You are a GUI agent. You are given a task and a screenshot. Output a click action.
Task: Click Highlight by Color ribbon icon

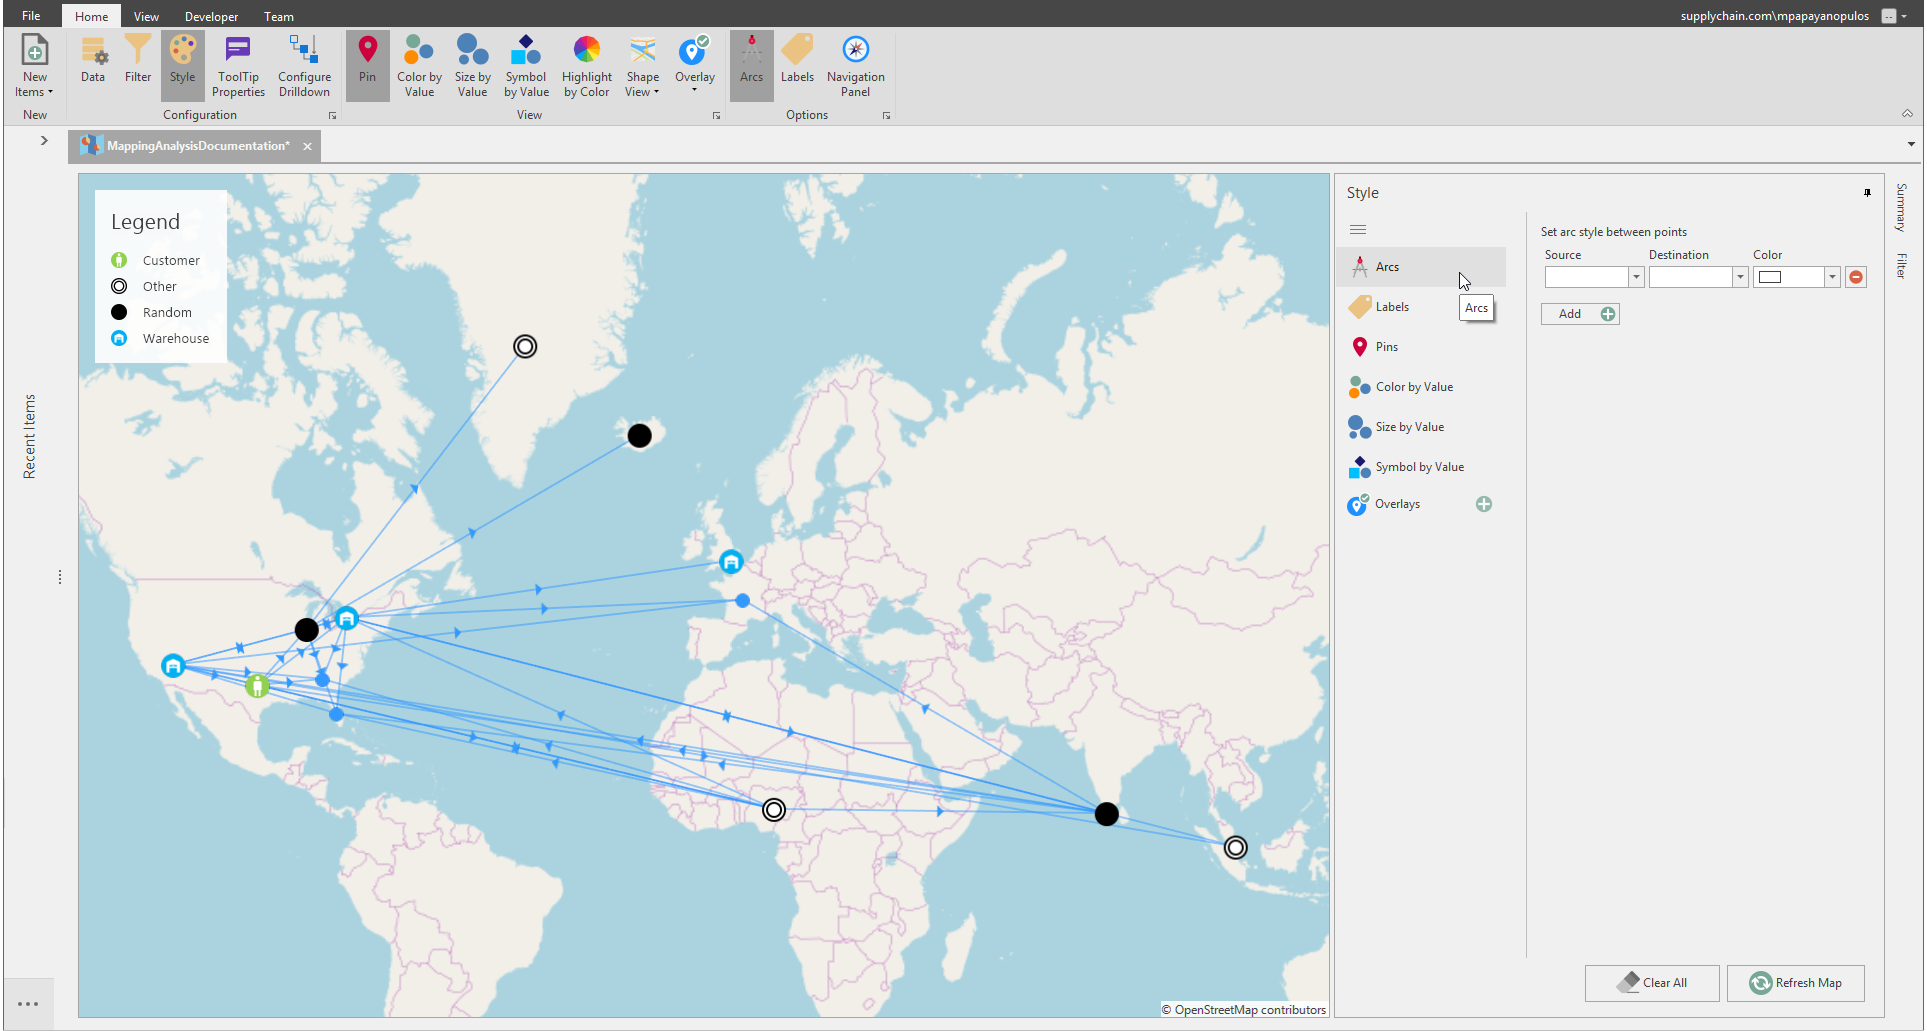(586, 66)
